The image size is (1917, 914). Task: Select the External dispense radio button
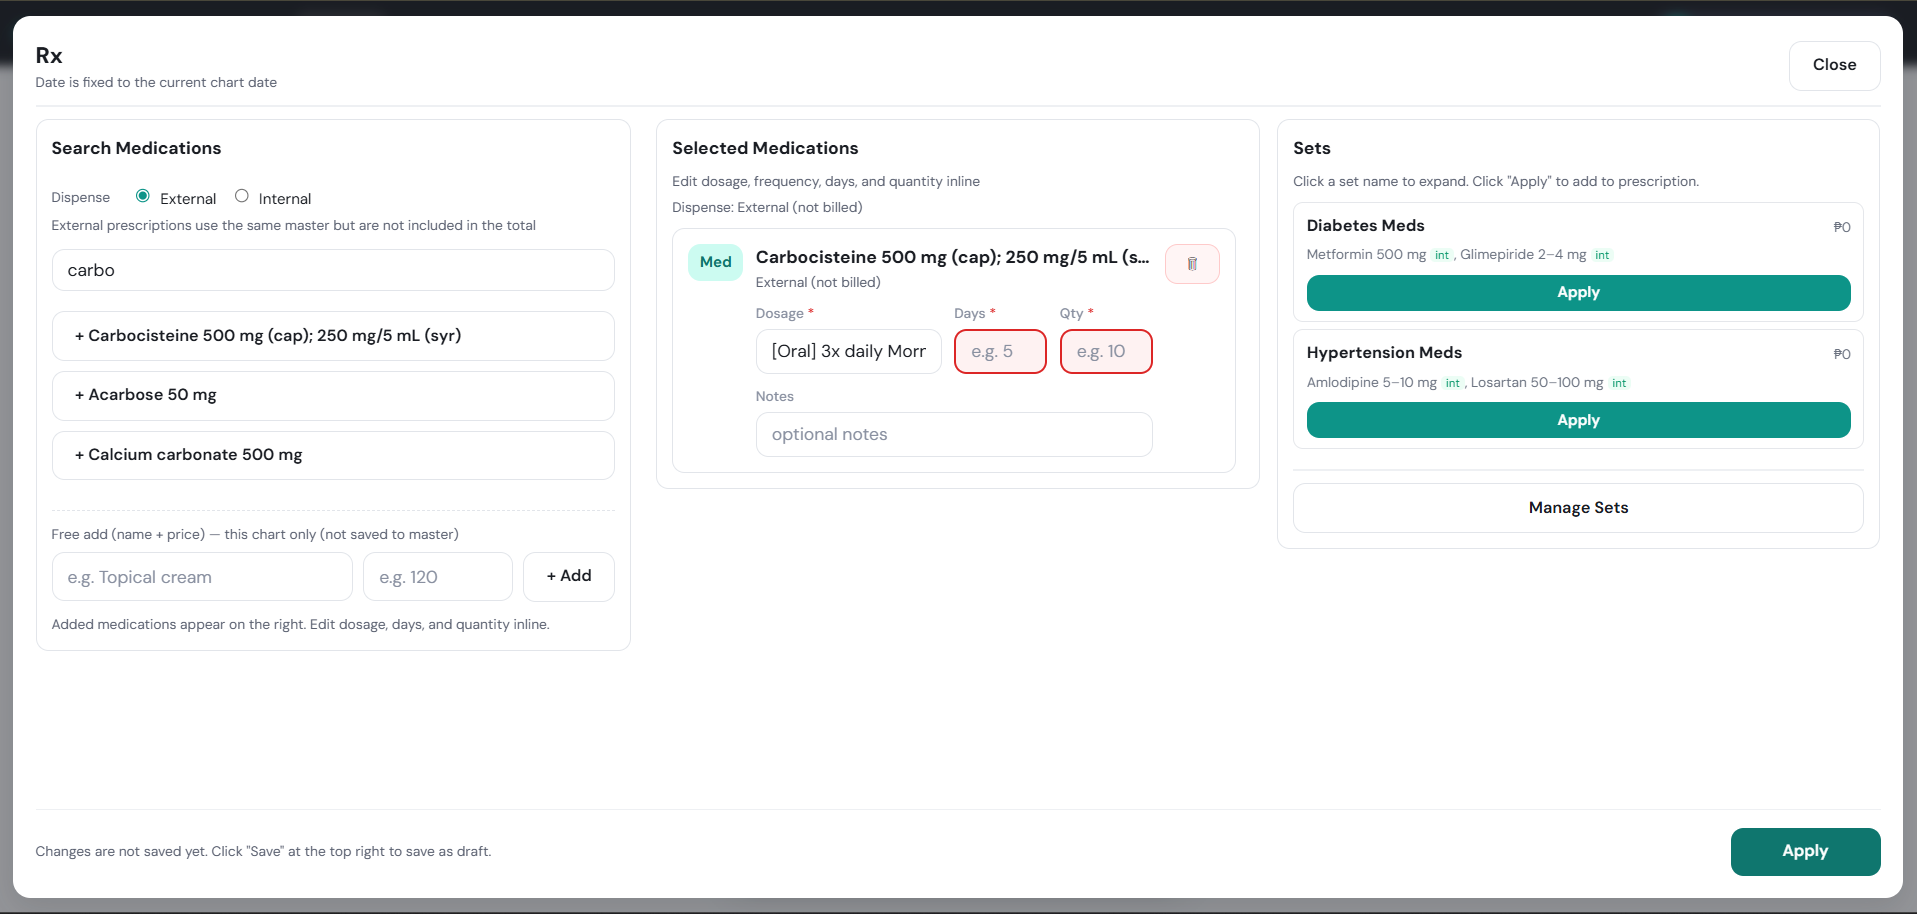click(143, 196)
